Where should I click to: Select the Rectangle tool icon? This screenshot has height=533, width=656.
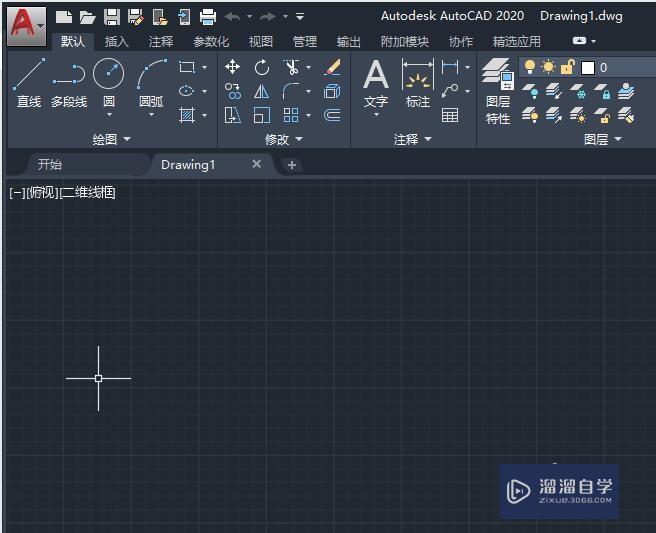pyautogui.click(x=187, y=67)
